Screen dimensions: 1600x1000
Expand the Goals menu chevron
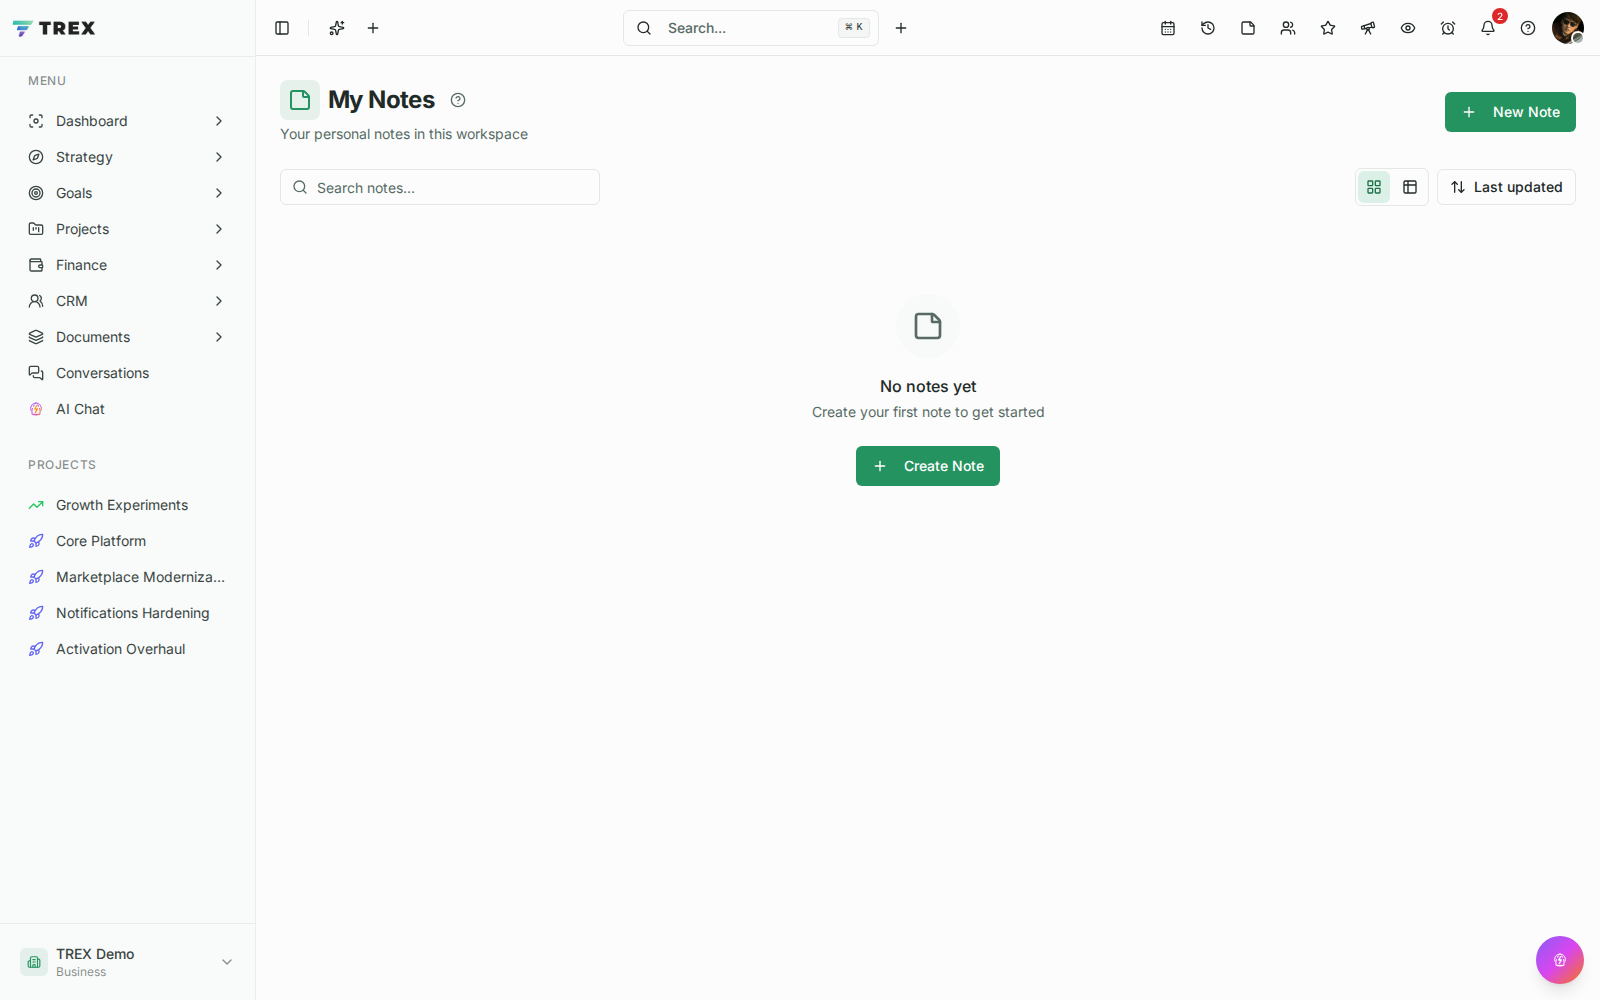point(219,193)
